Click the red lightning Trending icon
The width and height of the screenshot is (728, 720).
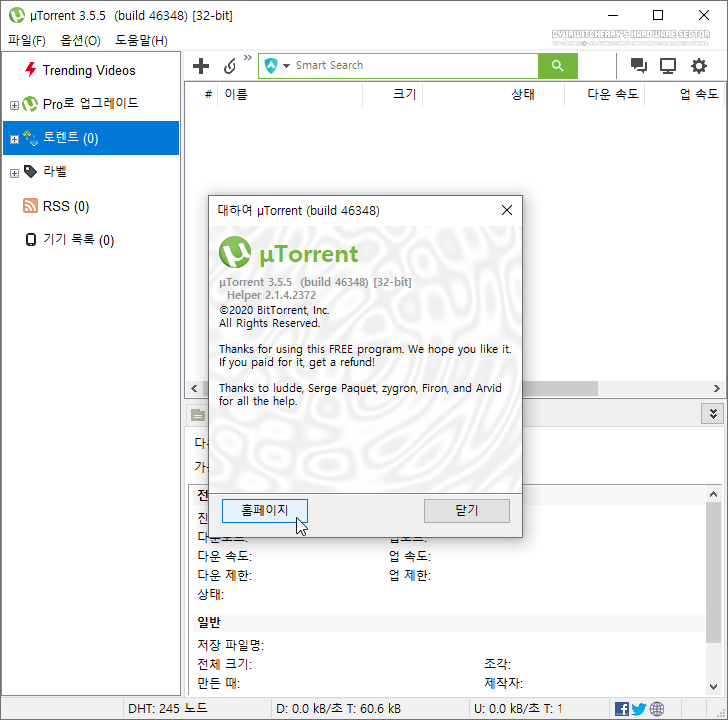[x=31, y=70]
